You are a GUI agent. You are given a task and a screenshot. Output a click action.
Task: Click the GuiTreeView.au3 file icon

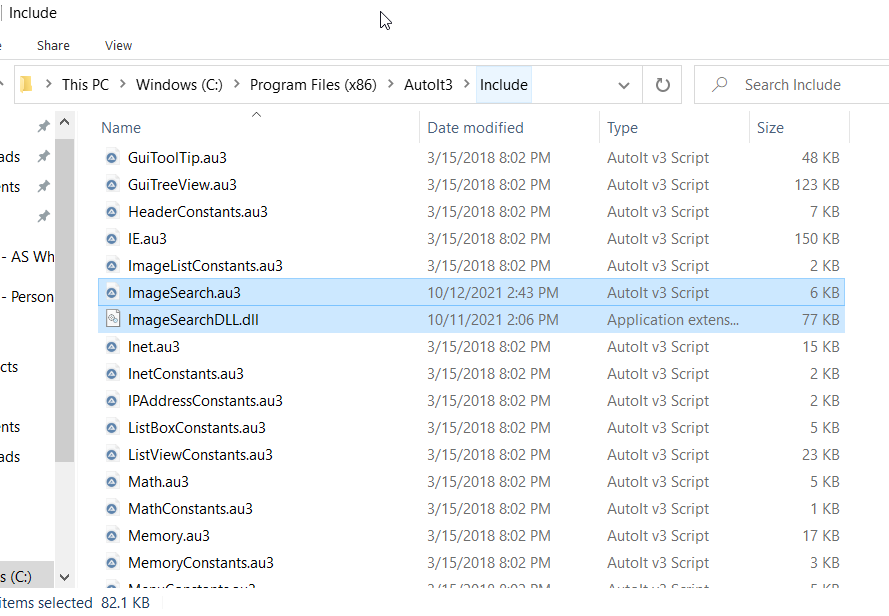click(112, 185)
